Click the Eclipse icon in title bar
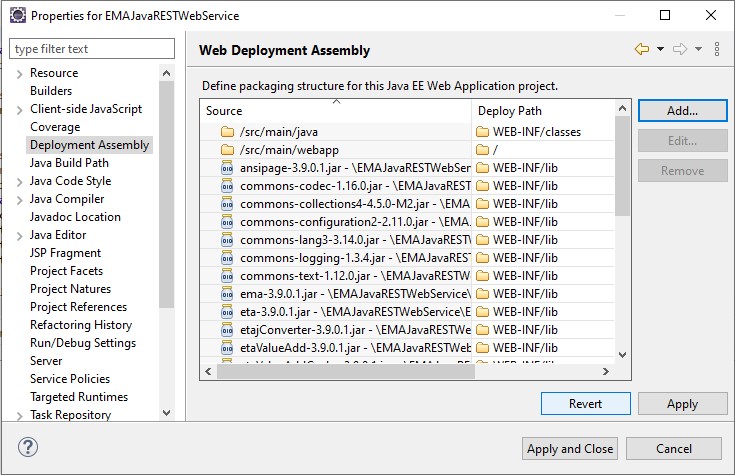This screenshot has width=735, height=475. [18, 15]
